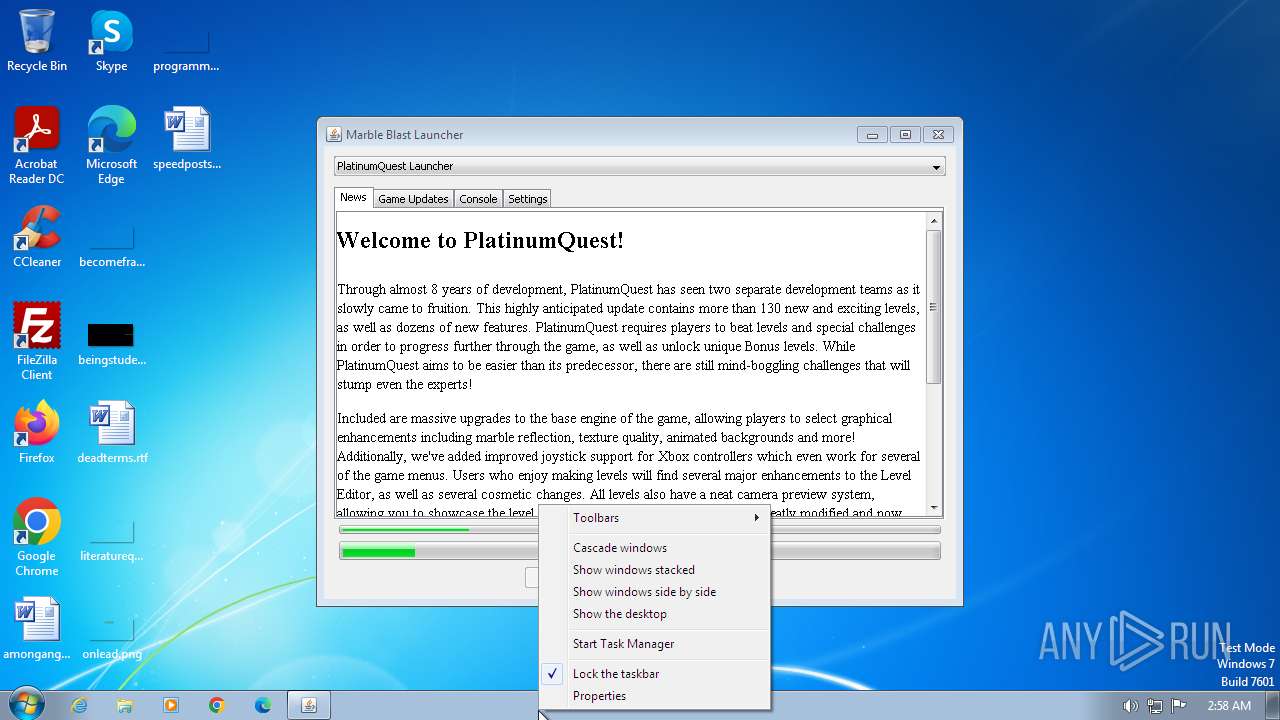Close the Marble Blast Launcher window
This screenshot has width=1280, height=720.
point(938,135)
